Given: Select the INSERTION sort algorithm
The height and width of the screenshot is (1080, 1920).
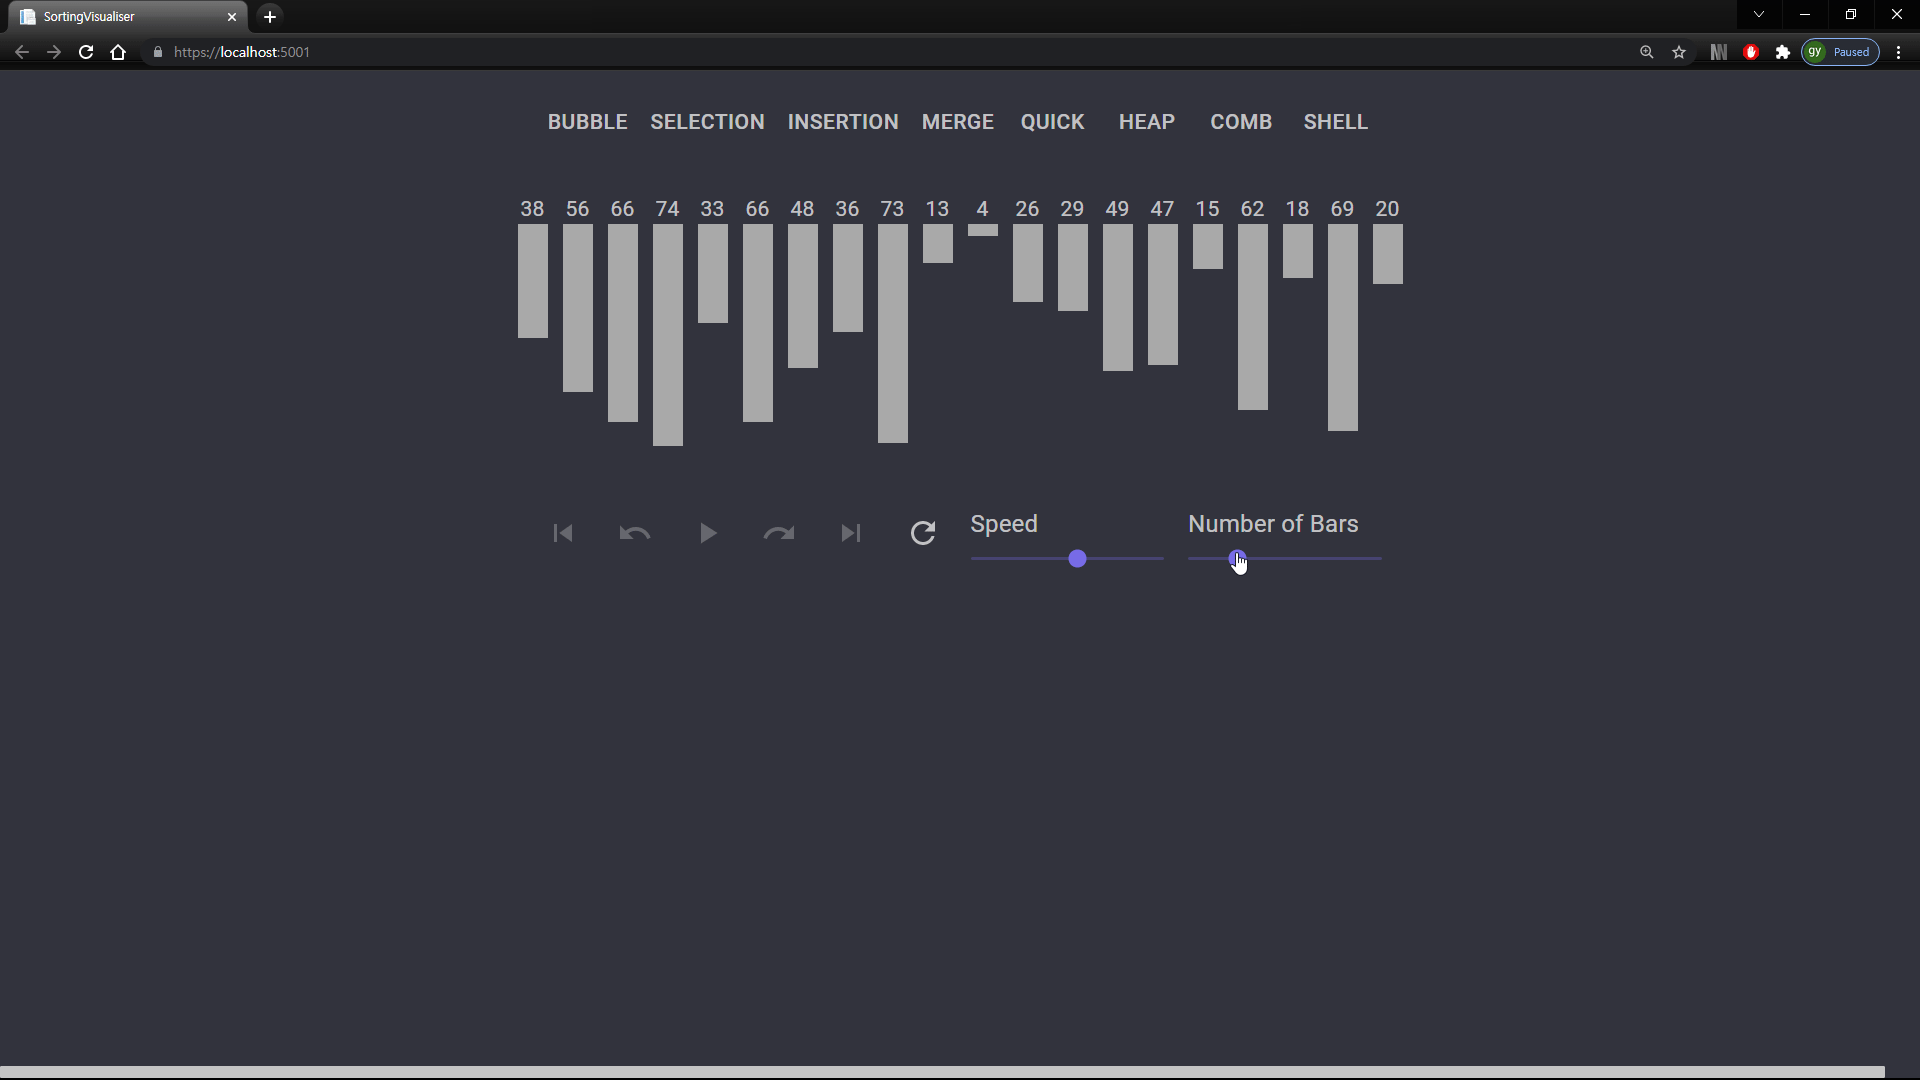Looking at the screenshot, I should pyautogui.click(x=843, y=122).
